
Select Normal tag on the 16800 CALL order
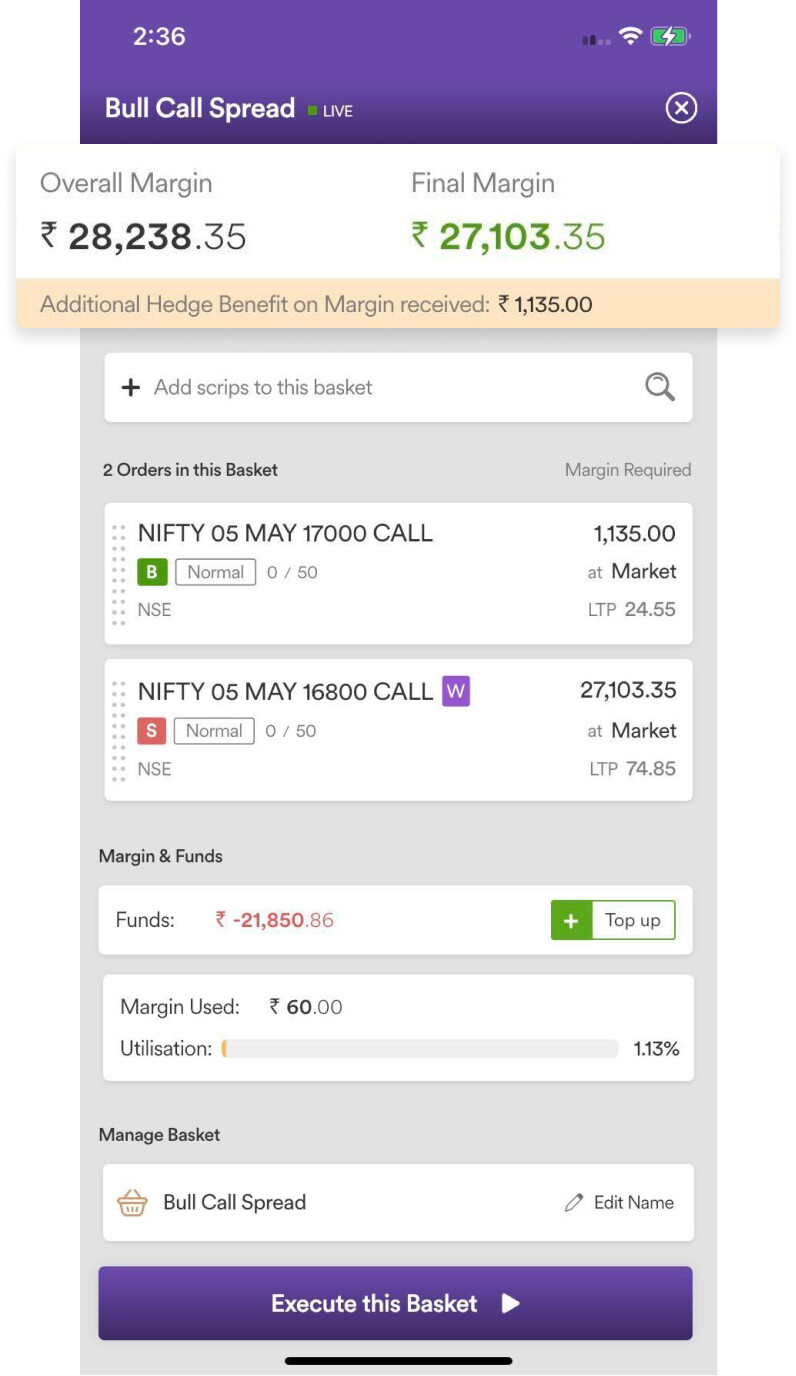tap(214, 731)
